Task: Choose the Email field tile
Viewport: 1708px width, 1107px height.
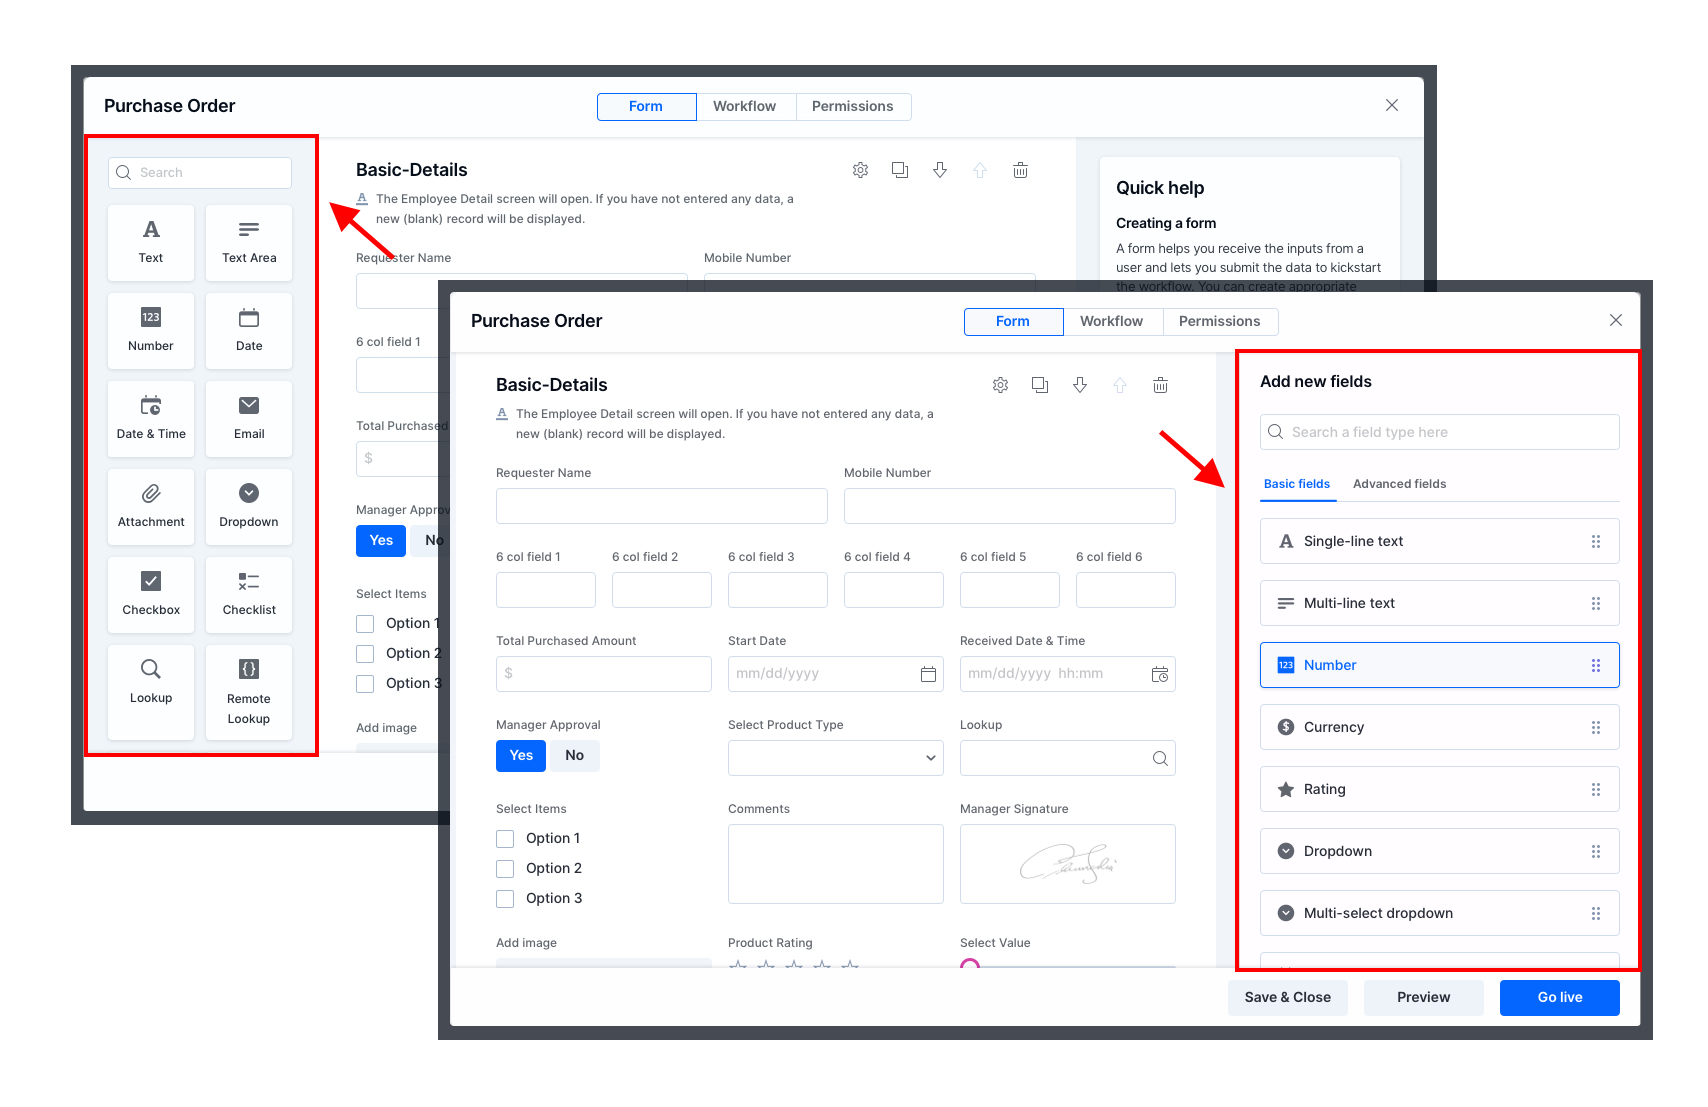Action: coord(249,419)
